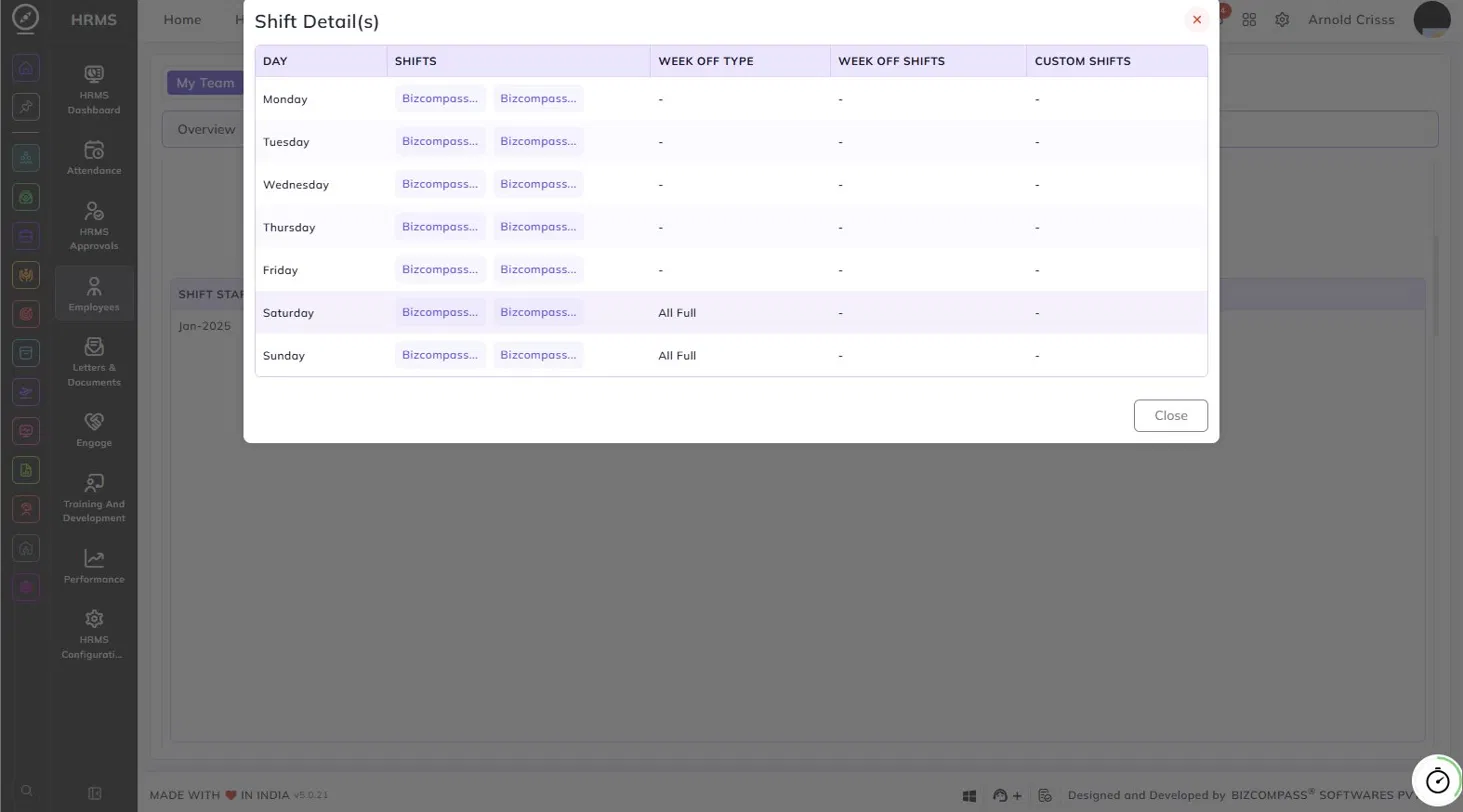Click the collapse sidebar icon at bottom

pos(95,793)
